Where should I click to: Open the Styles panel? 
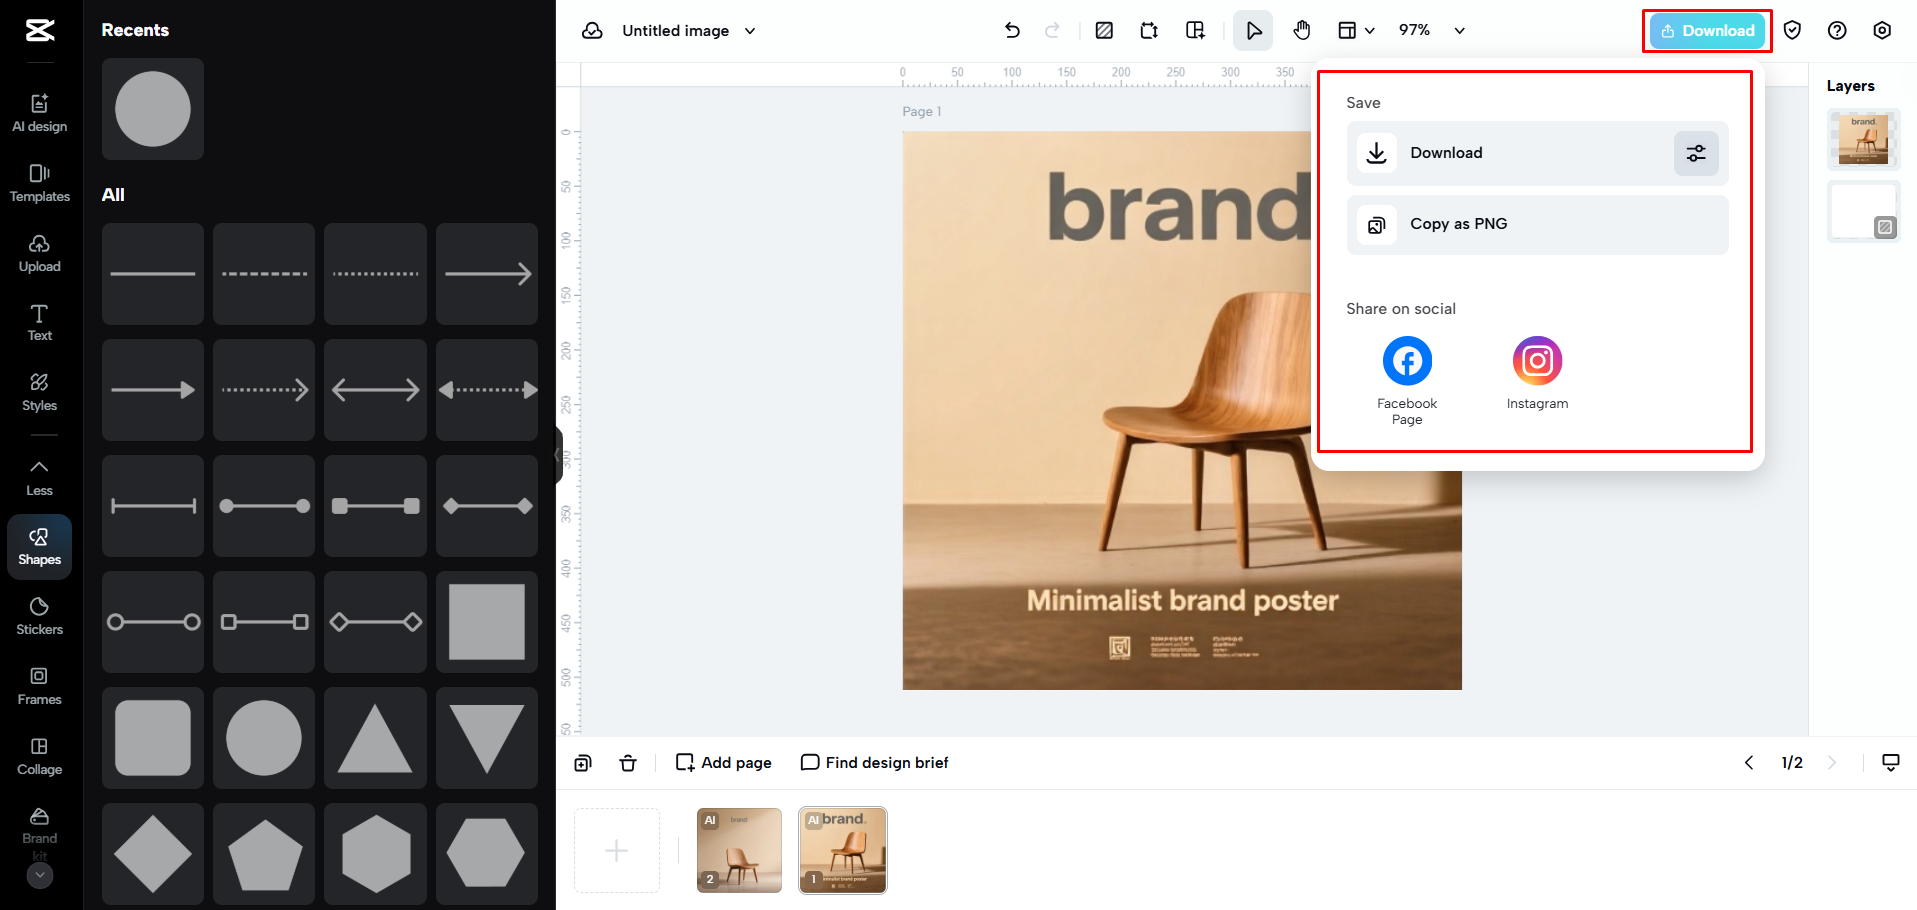[x=40, y=392]
